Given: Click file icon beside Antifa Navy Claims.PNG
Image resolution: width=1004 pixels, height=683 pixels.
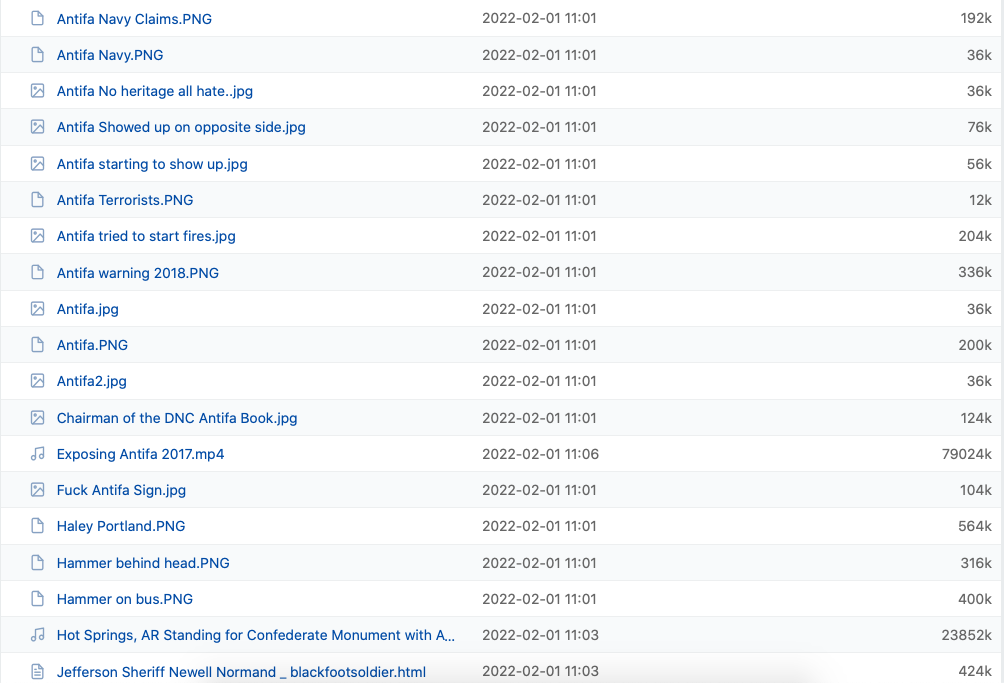Looking at the screenshot, I should [x=38, y=19].
